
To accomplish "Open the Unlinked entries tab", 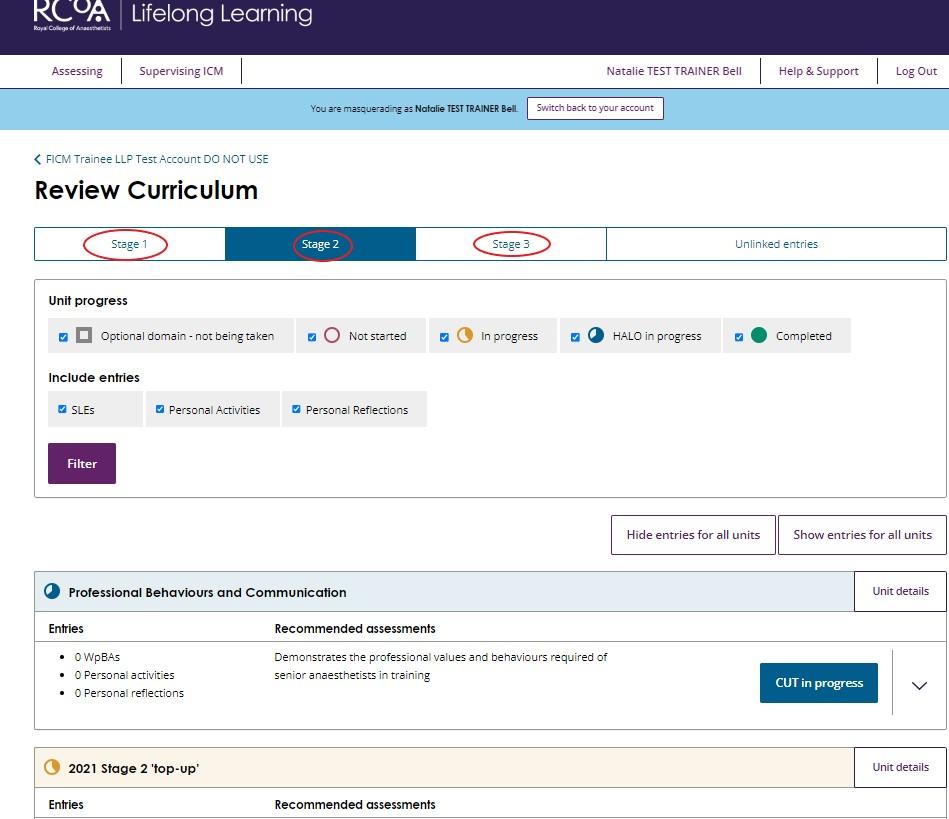I will (x=776, y=244).
